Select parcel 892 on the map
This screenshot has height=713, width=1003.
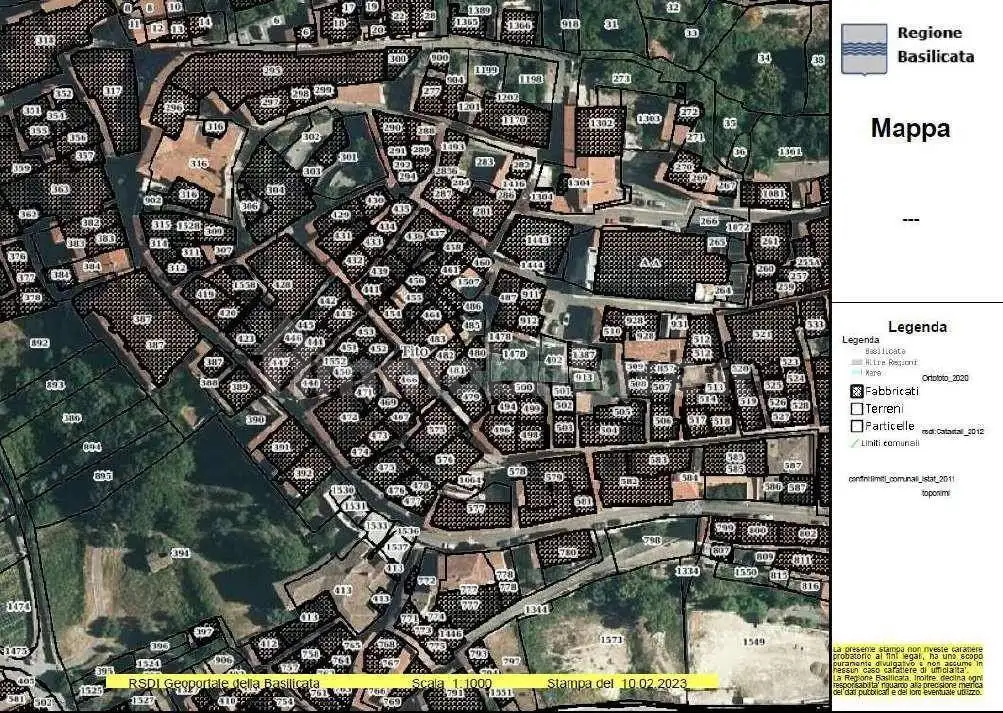point(40,343)
